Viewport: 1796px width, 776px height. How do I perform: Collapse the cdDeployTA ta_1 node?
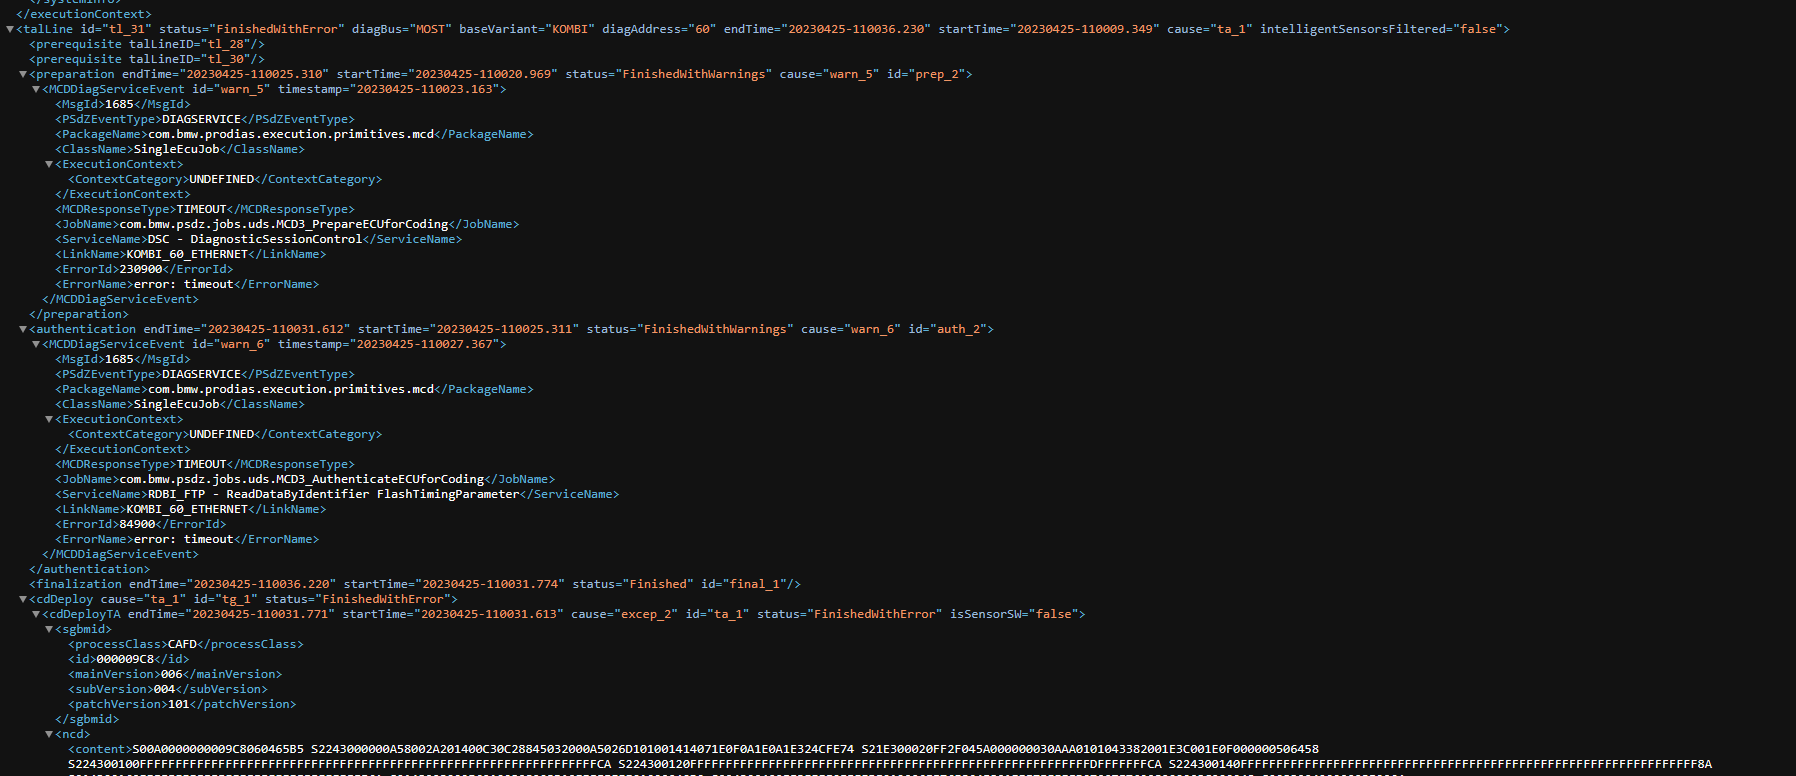36,614
